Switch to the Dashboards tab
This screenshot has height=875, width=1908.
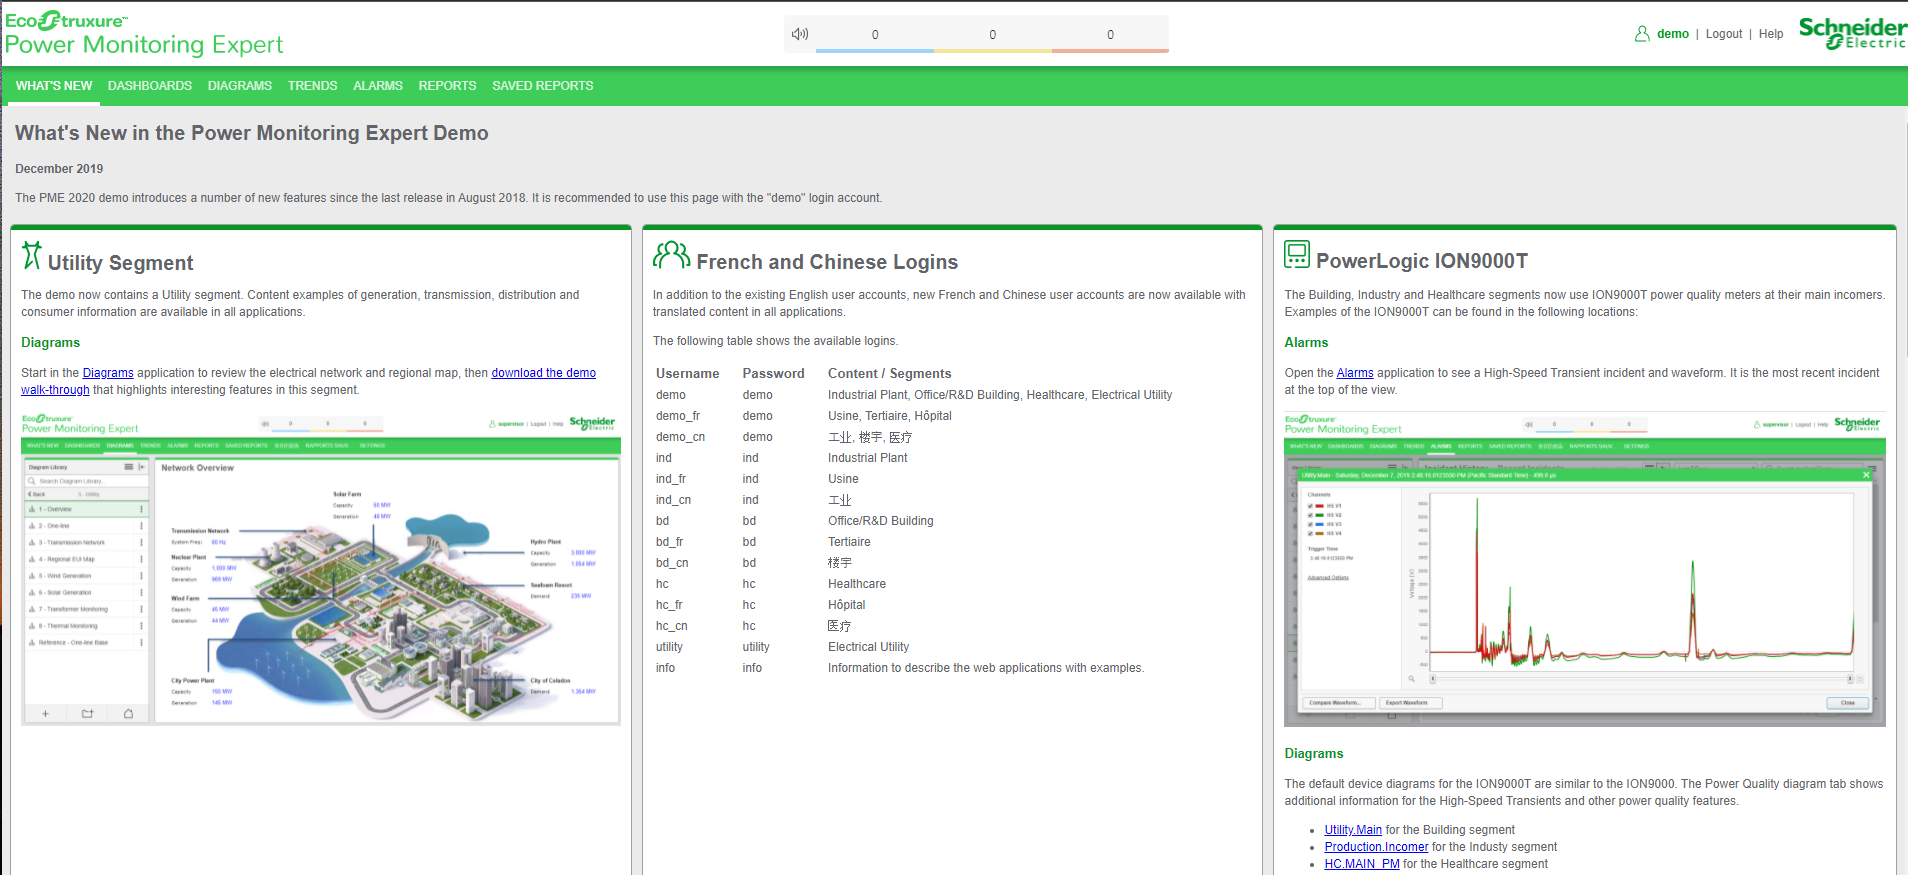tap(150, 86)
